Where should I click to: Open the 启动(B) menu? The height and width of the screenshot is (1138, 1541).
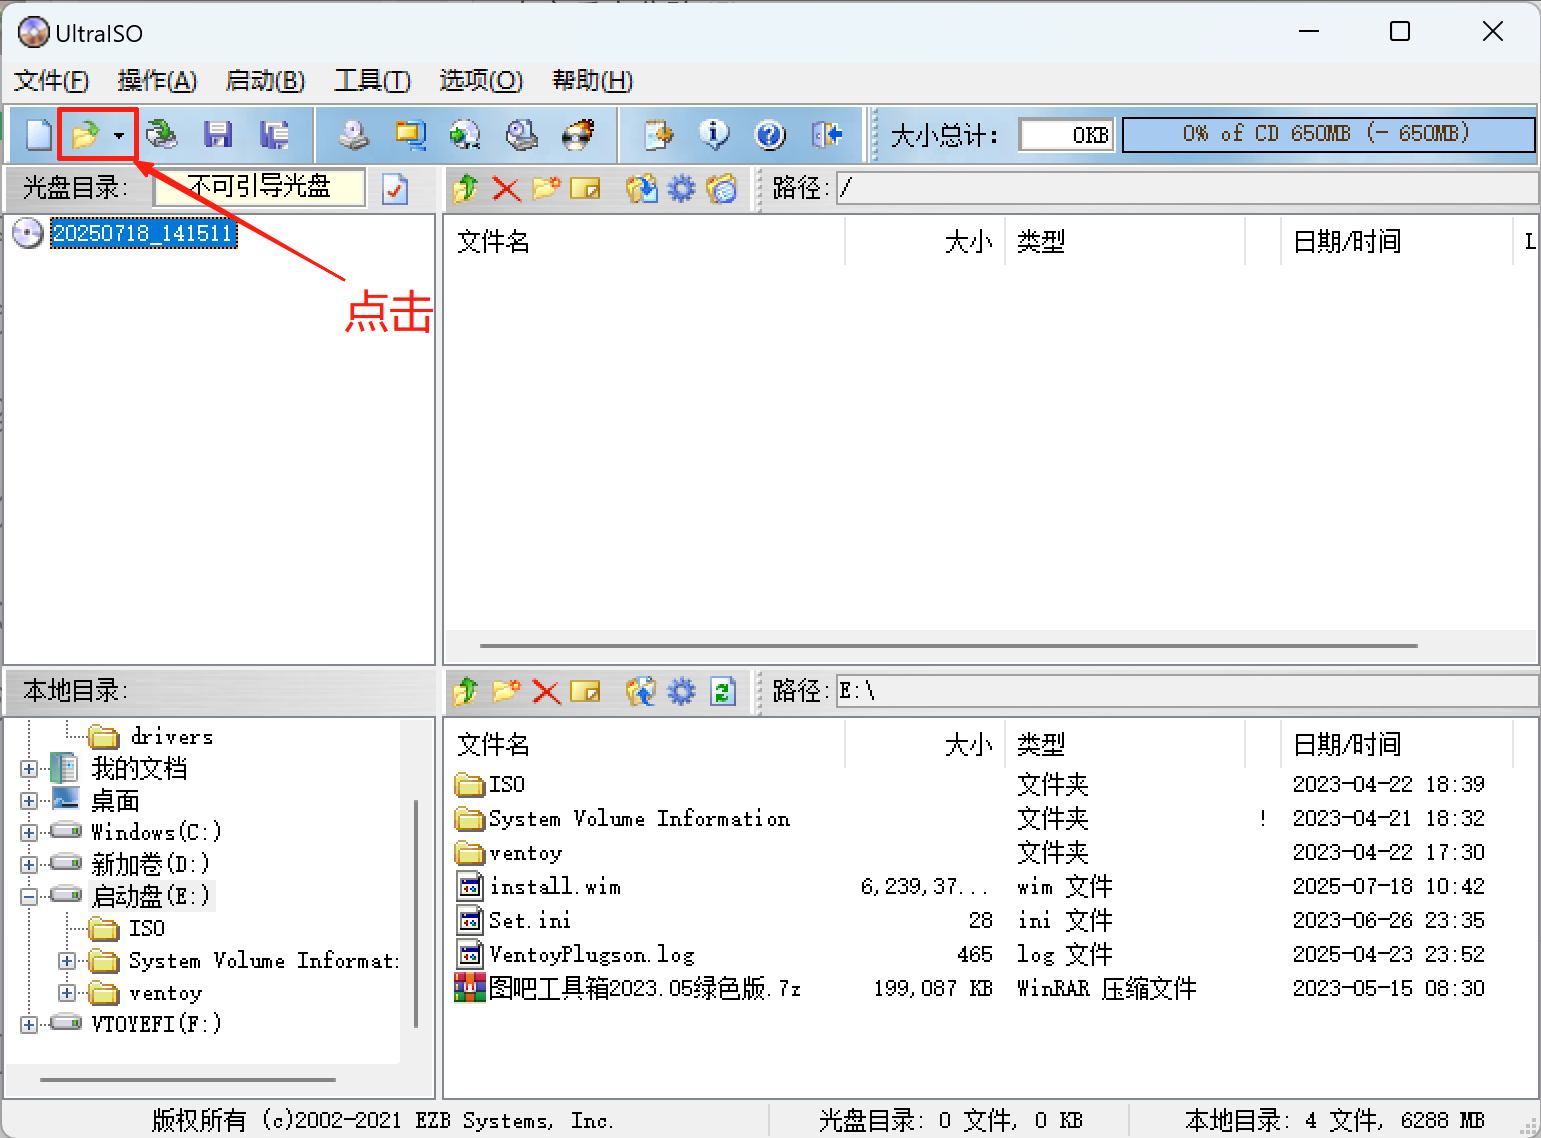pyautogui.click(x=265, y=80)
